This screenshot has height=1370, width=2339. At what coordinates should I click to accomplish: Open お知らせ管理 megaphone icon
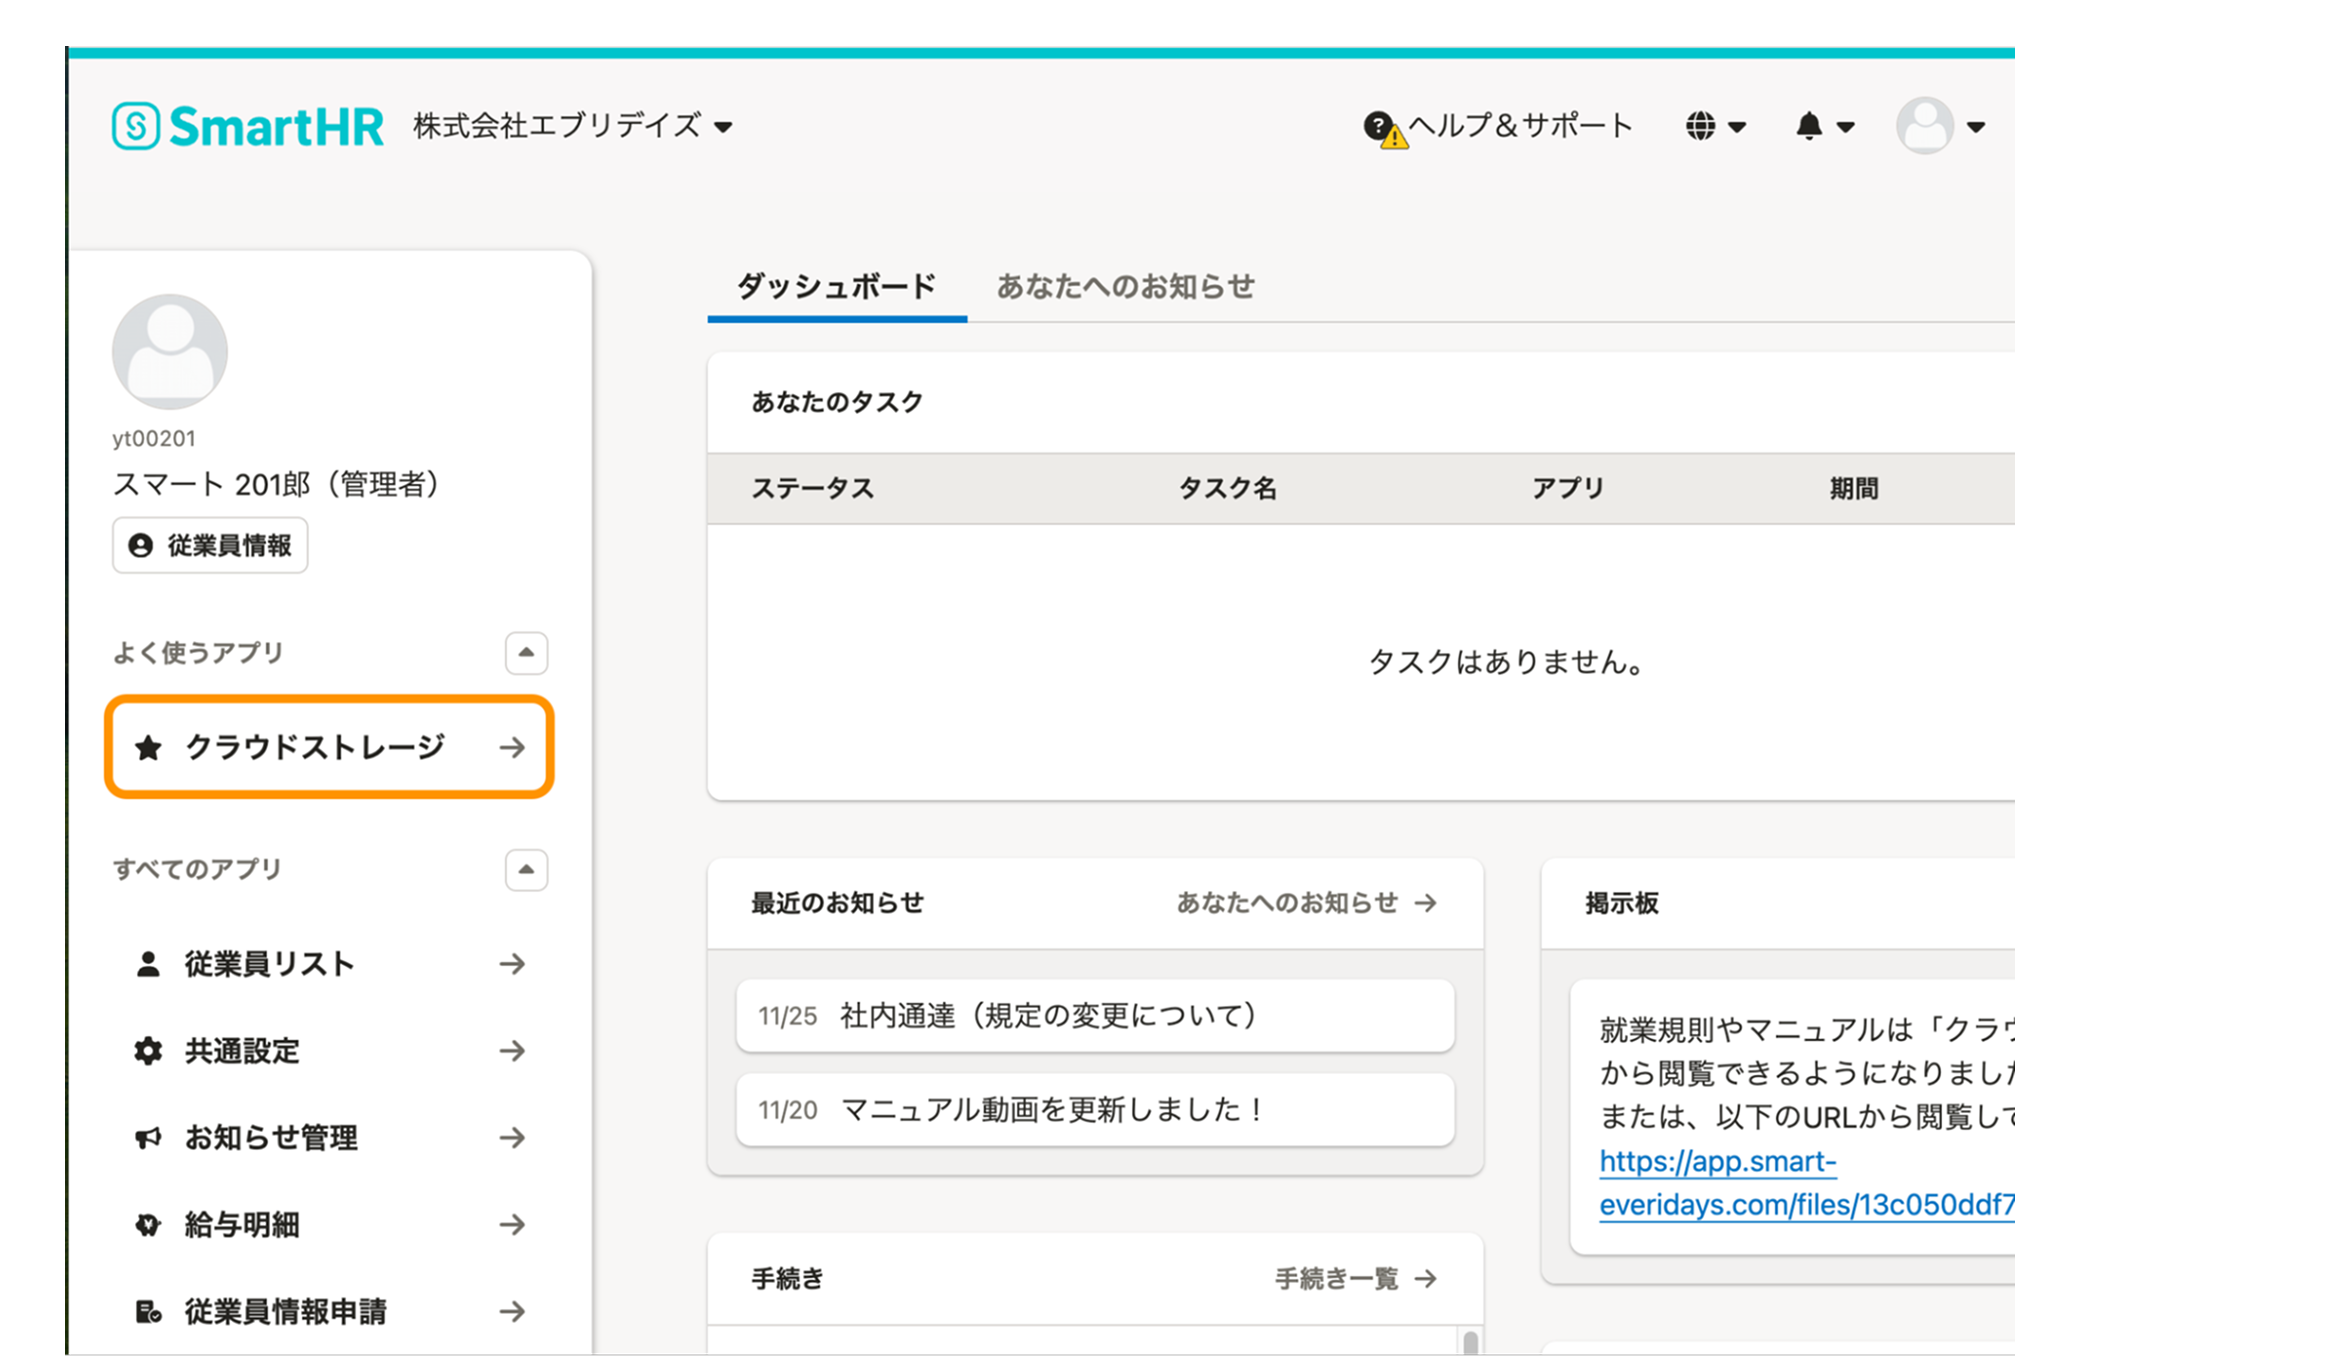tap(148, 1138)
